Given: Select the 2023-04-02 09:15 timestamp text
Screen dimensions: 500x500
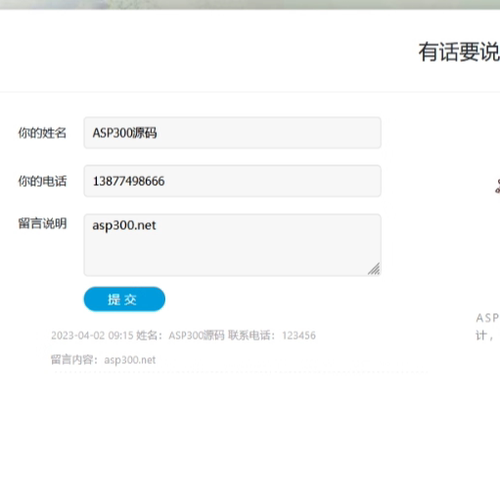Looking at the screenshot, I should click(x=92, y=335).
